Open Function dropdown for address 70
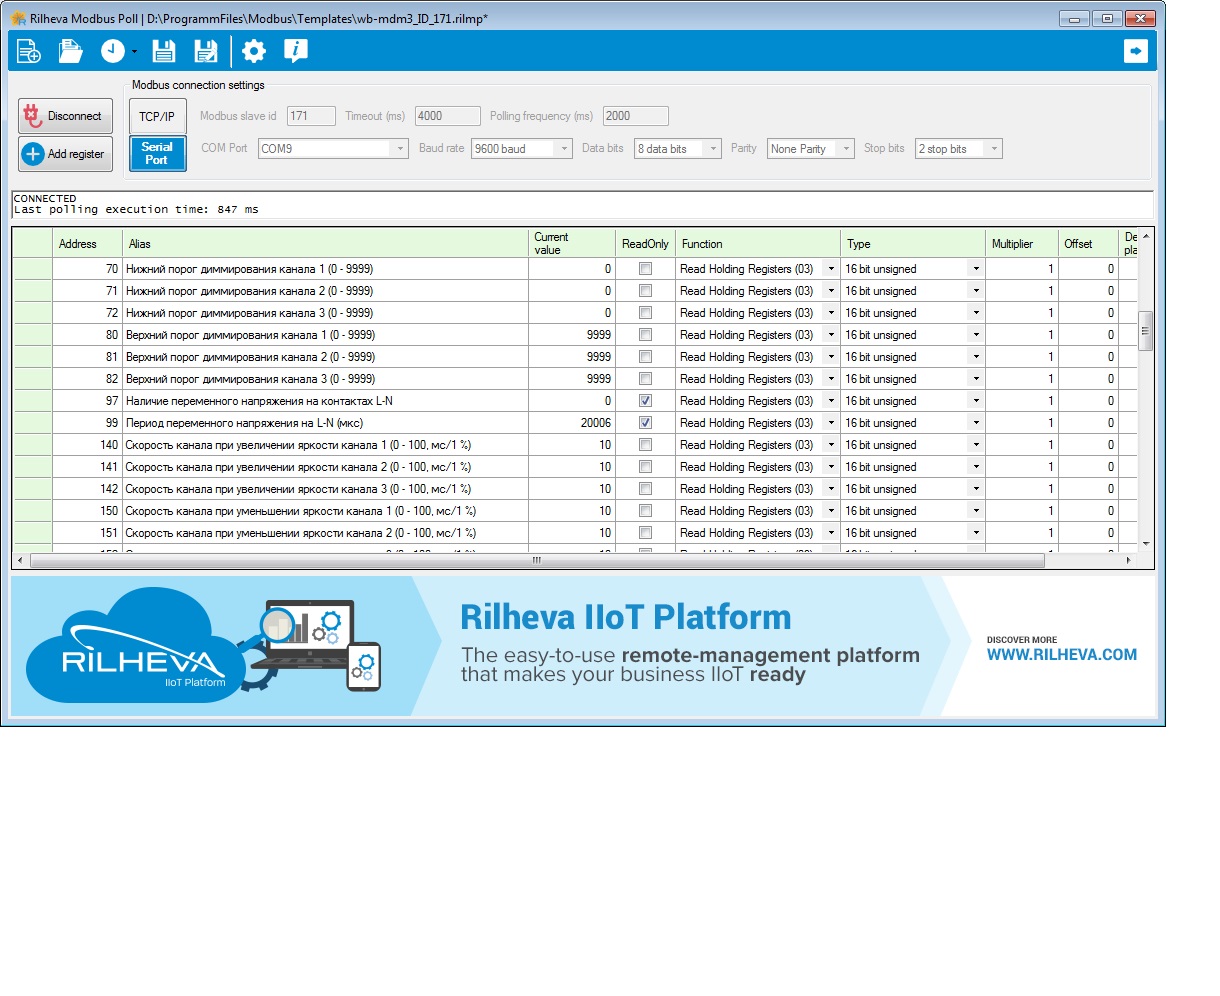Viewport: 1220px width, 996px height. click(x=830, y=269)
